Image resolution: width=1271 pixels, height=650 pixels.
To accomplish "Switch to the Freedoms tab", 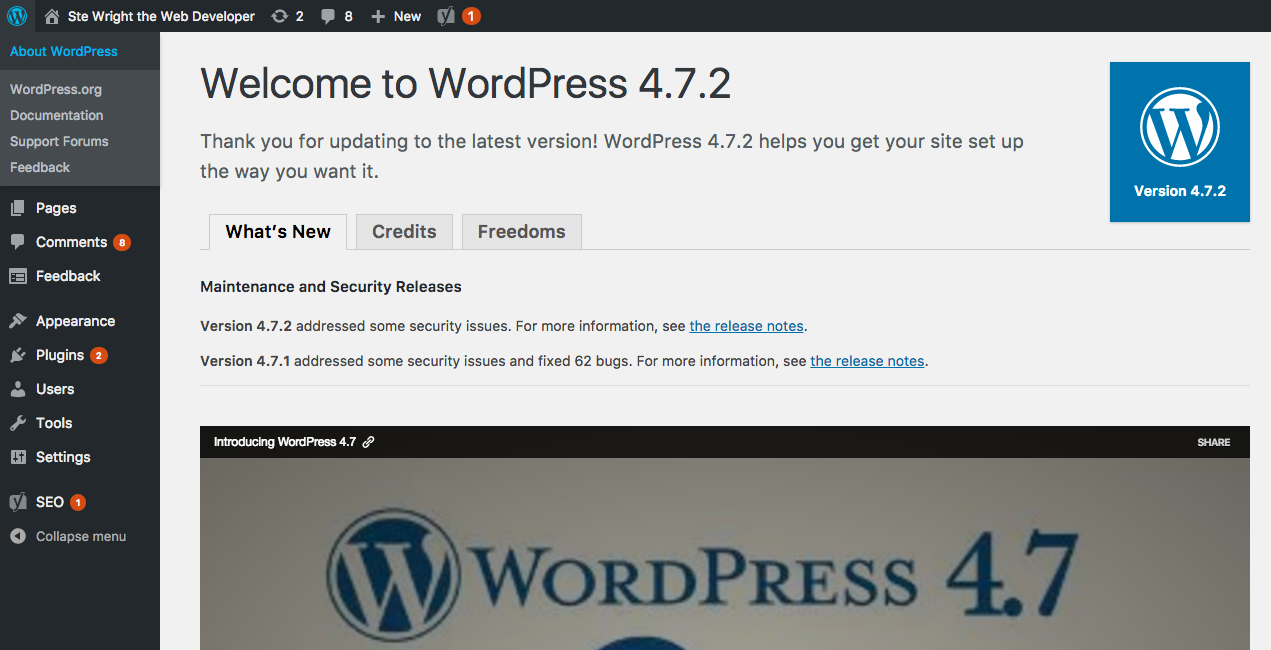I will [522, 232].
